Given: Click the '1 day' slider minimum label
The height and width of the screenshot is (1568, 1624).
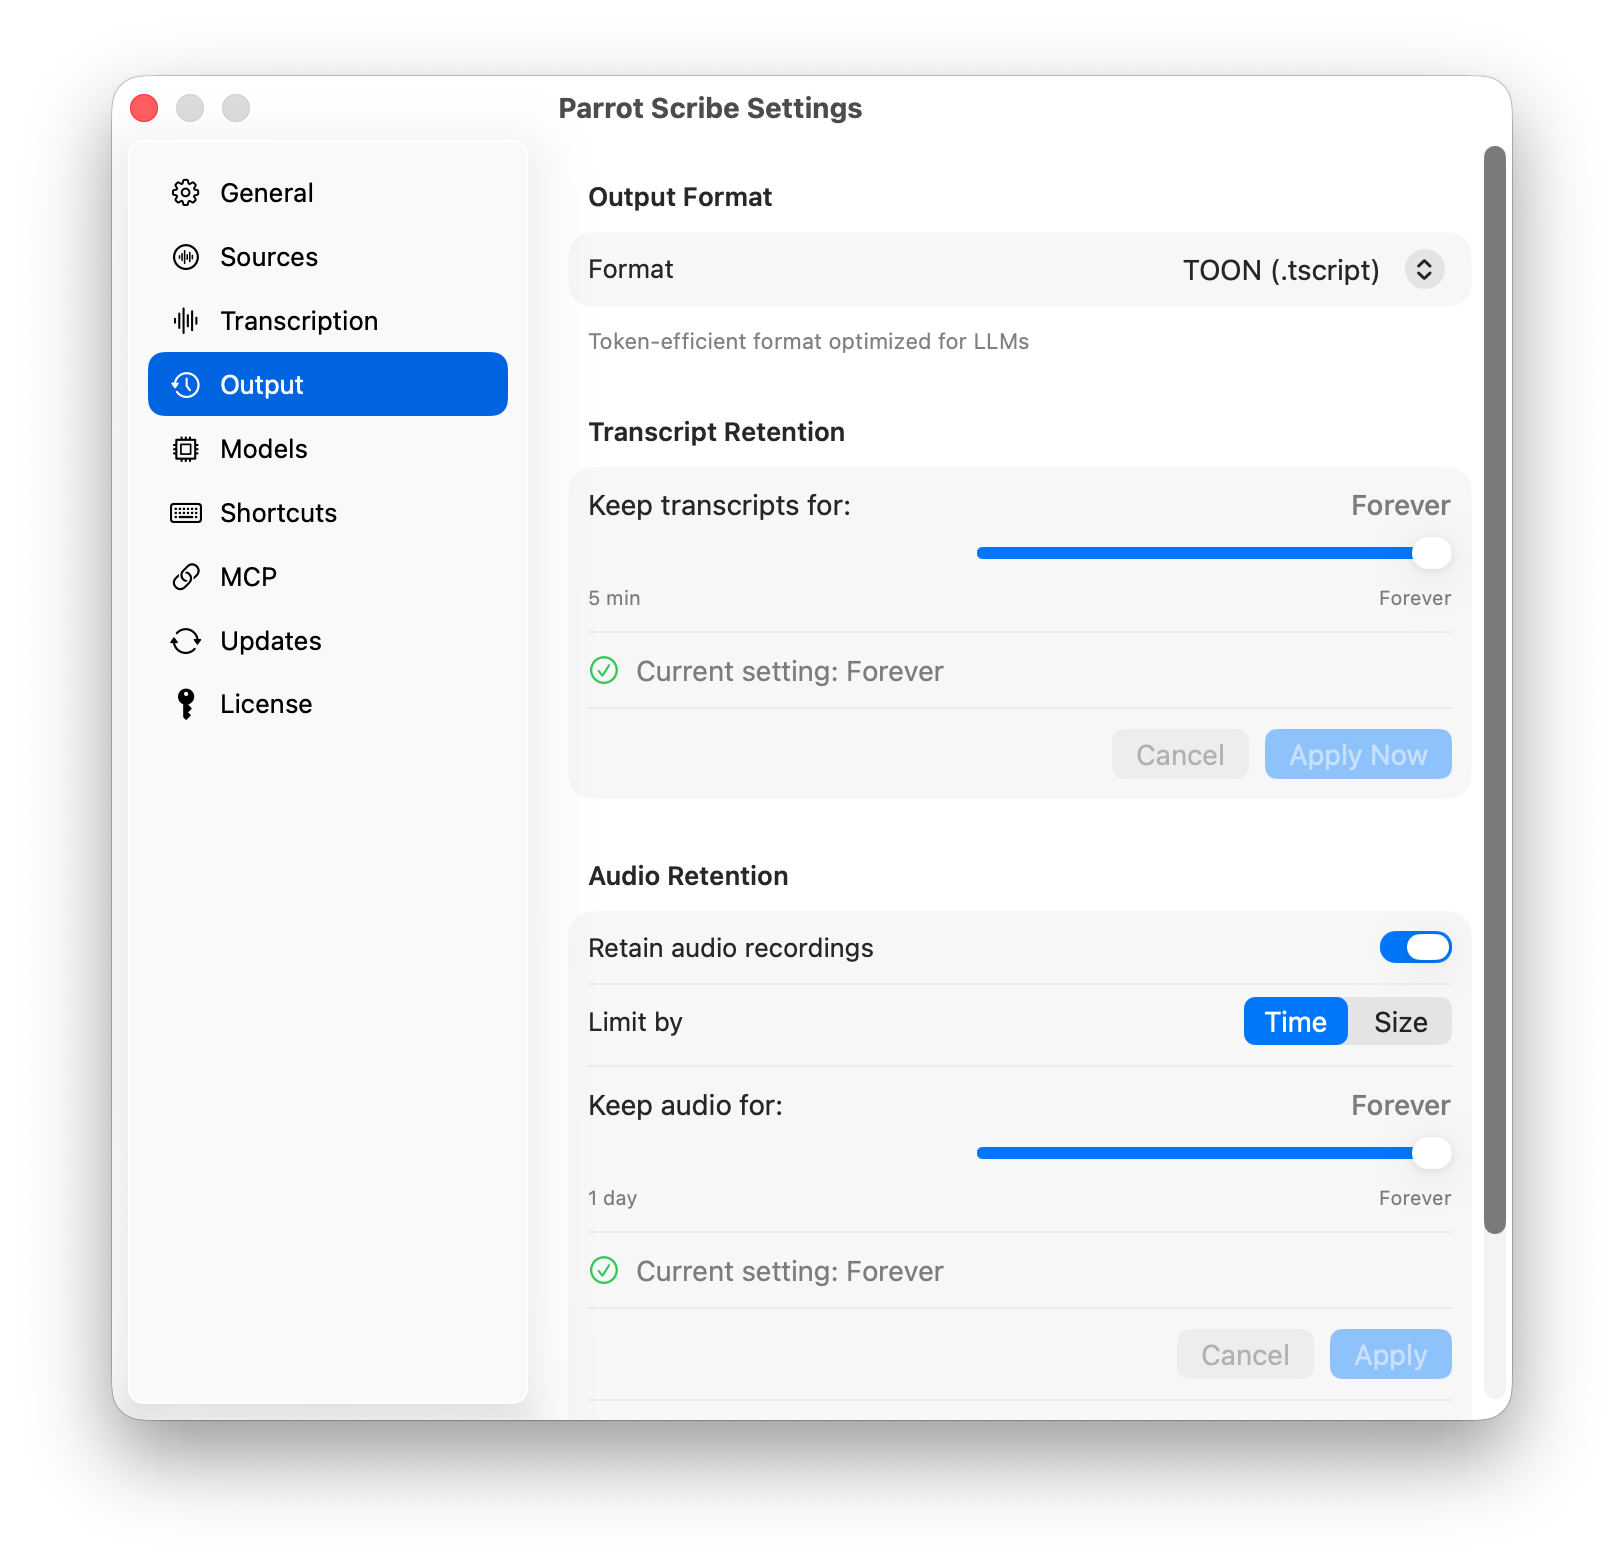Looking at the screenshot, I should coord(612,1198).
